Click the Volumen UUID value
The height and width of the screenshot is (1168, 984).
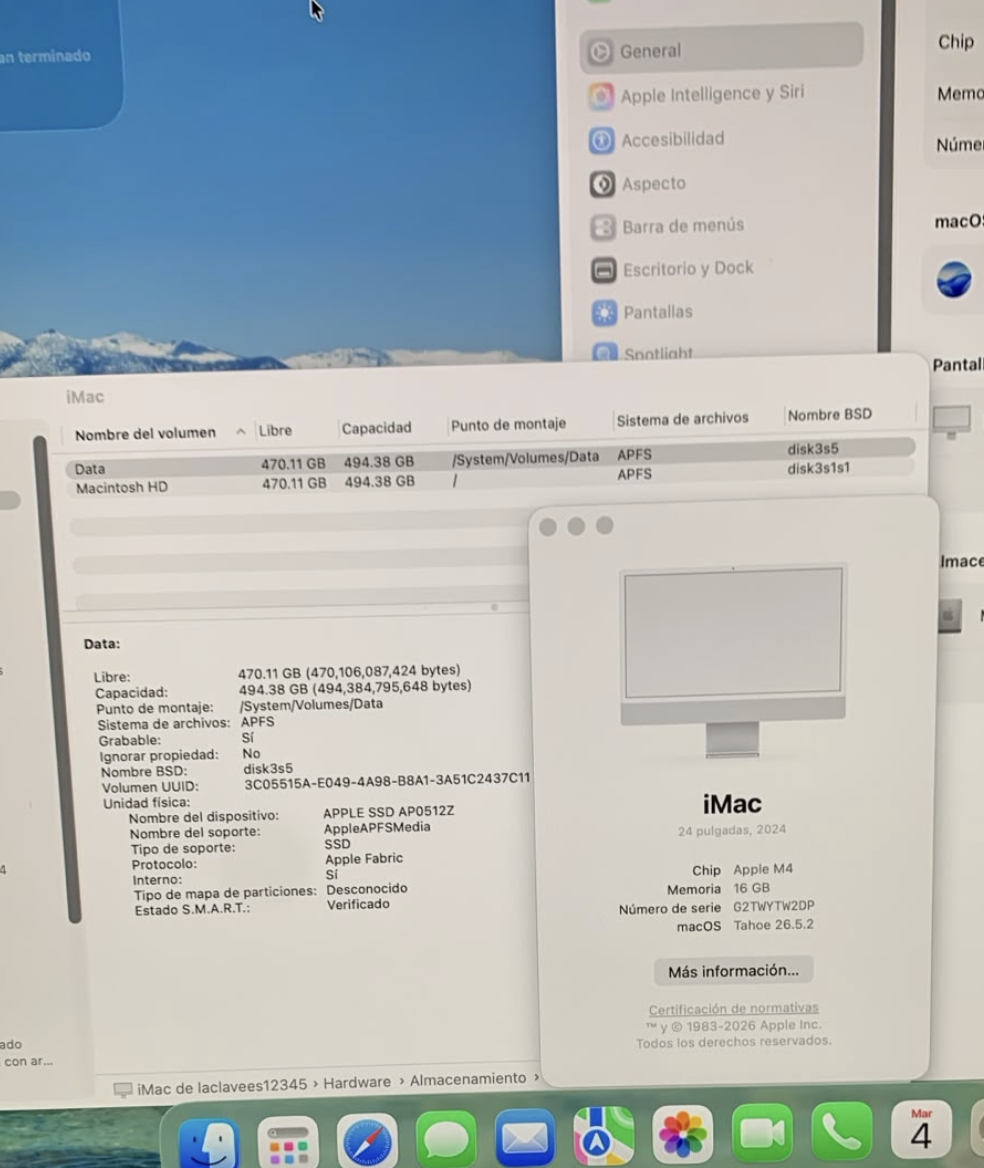pyautogui.click(x=387, y=780)
